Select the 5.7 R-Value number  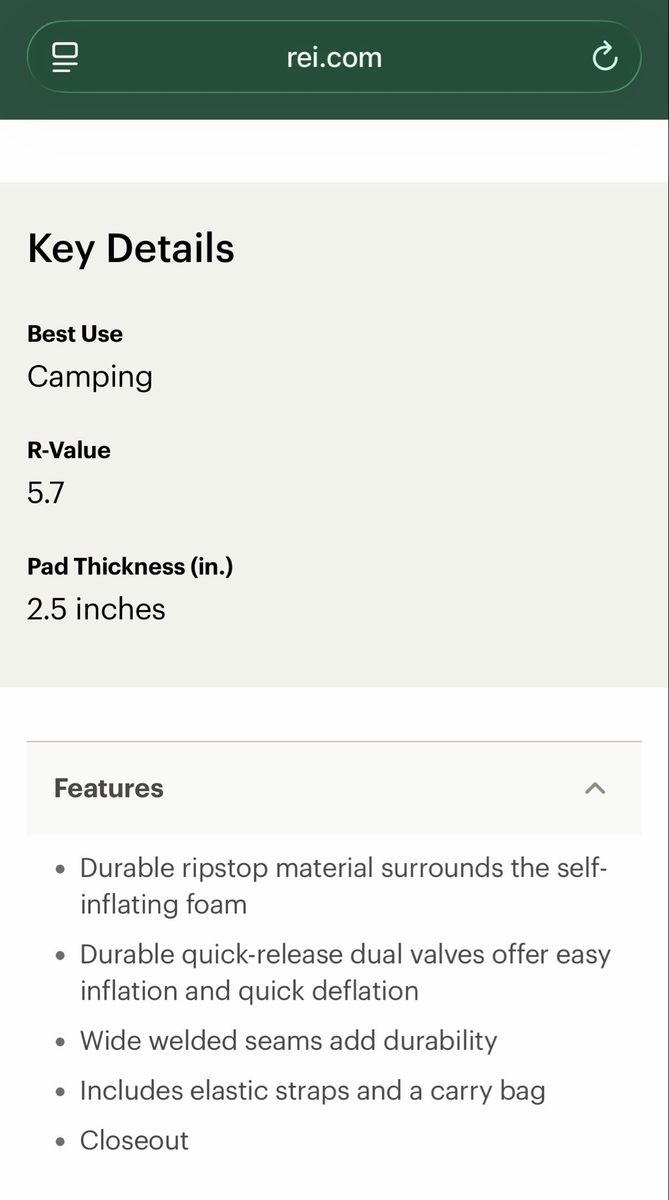tap(46, 493)
